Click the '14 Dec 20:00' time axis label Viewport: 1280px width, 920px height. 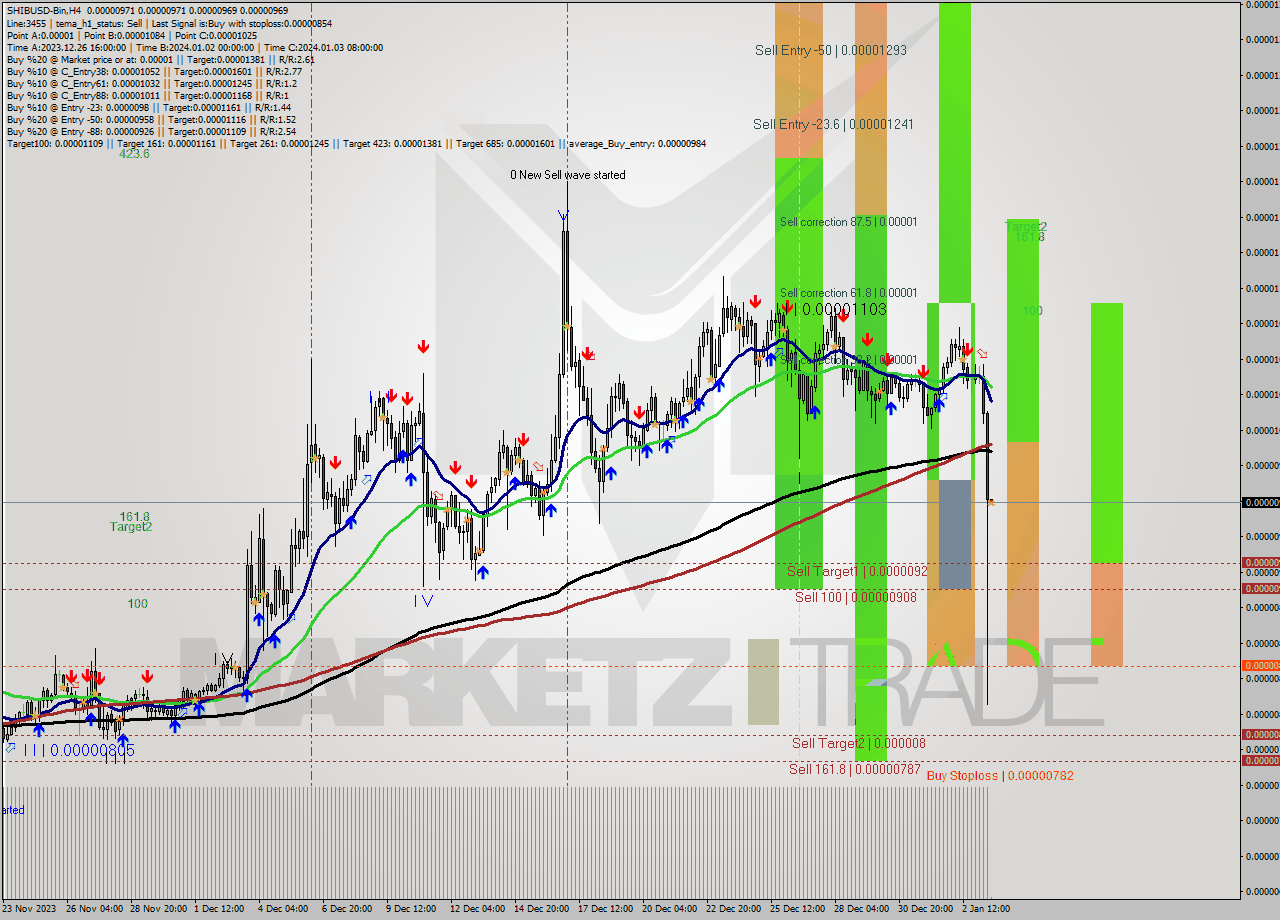coord(543,909)
